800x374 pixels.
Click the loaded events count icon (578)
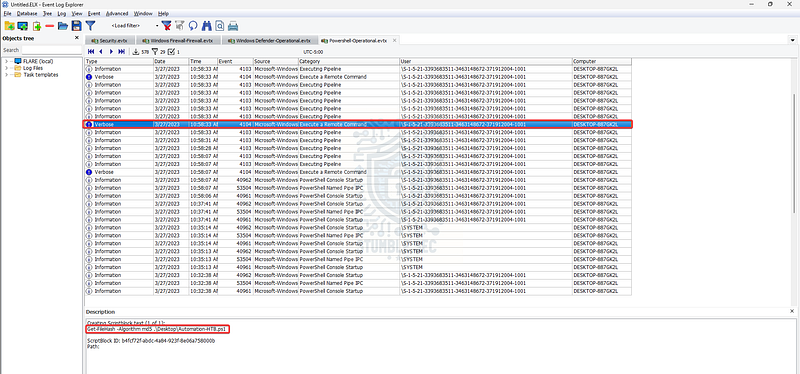tap(136, 52)
